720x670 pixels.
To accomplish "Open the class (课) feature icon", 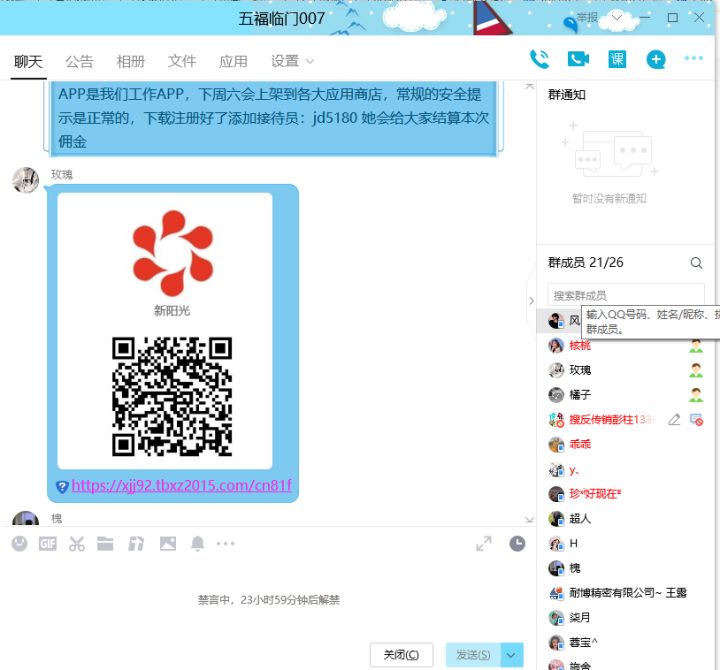I will pos(617,59).
